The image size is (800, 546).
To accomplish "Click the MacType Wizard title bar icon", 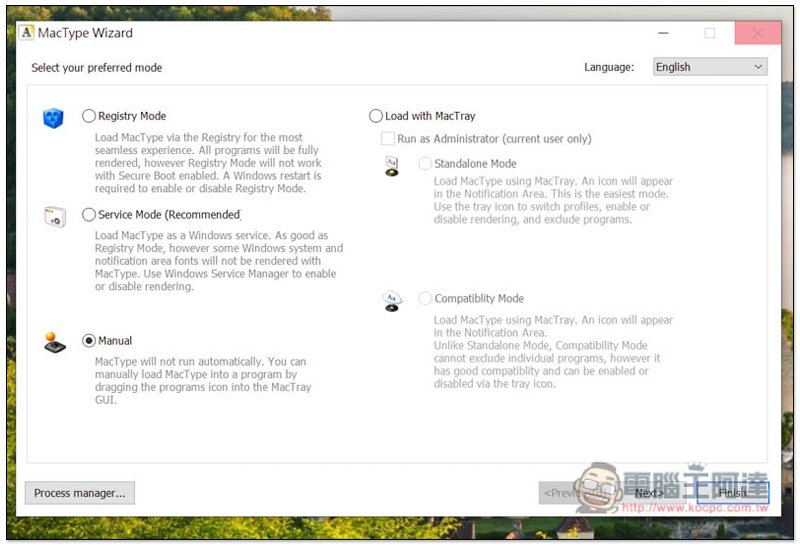I will point(27,33).
